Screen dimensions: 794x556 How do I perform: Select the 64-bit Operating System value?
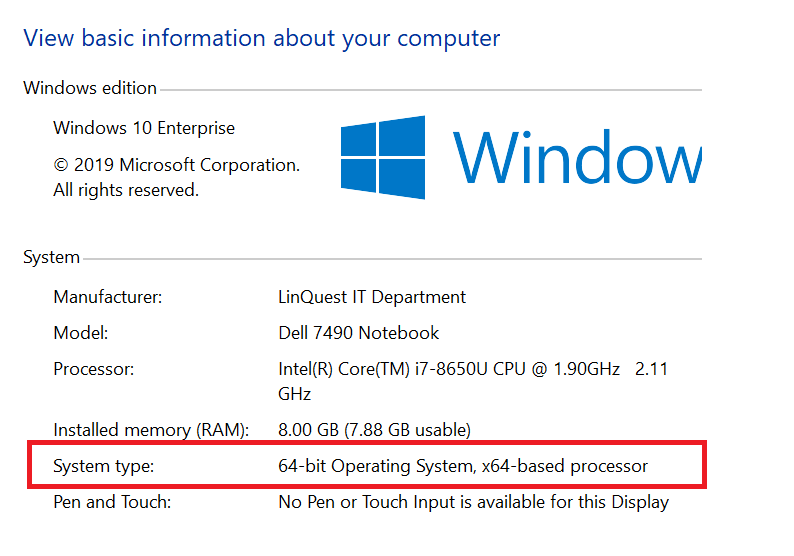pyautogui.click(x=463, y=466)
